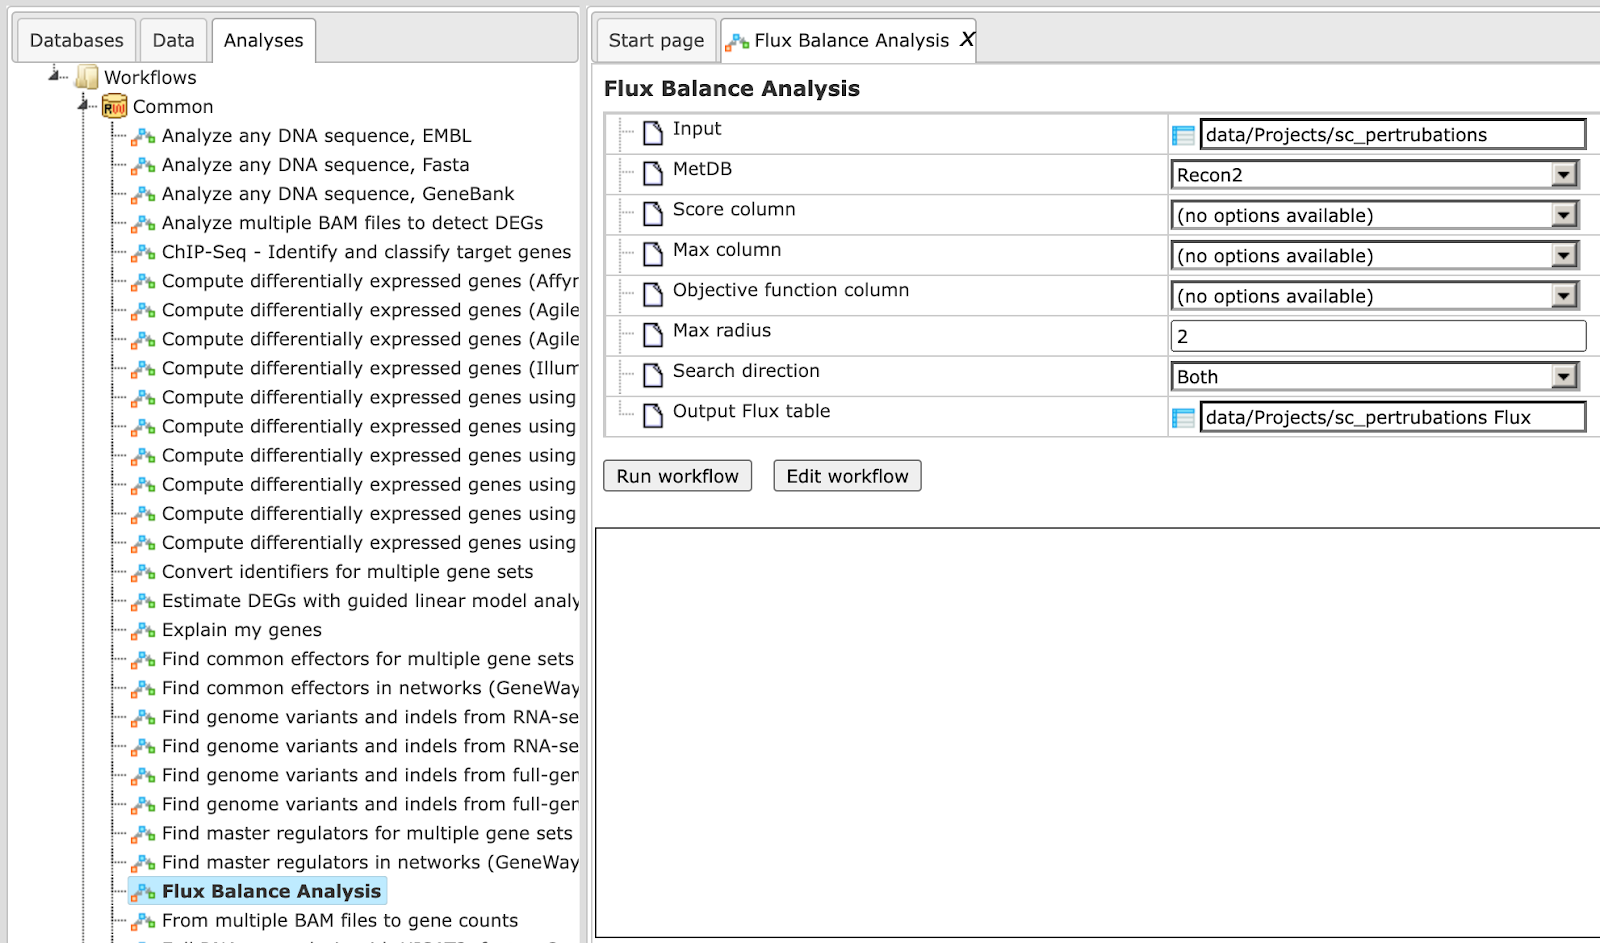Click workflow icon on Flux Balance Analysis tab

click(x=737, y=41)
